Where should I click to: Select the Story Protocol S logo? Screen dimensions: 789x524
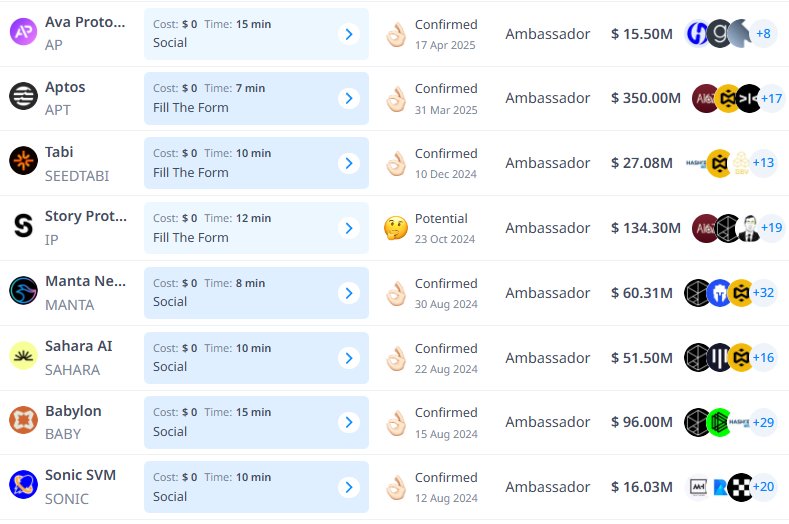[x=23, y=226]
